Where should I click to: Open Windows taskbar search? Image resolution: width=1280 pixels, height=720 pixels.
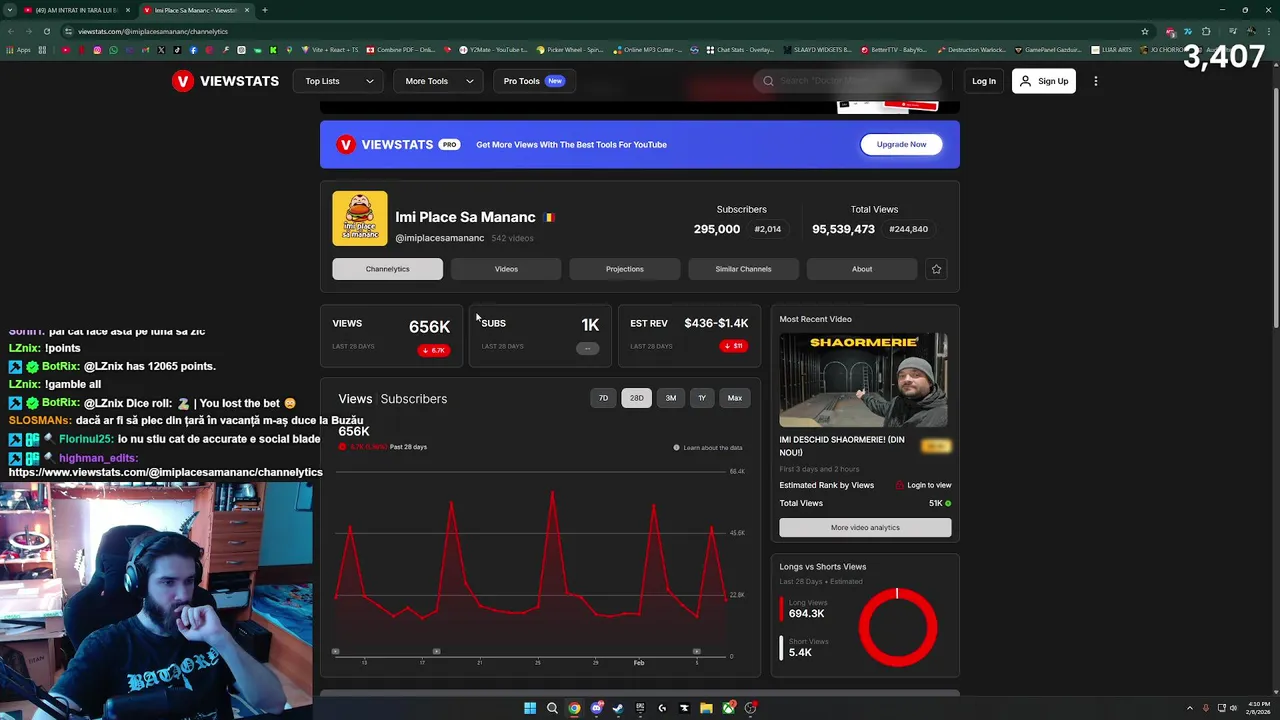[x=552, y=708]
